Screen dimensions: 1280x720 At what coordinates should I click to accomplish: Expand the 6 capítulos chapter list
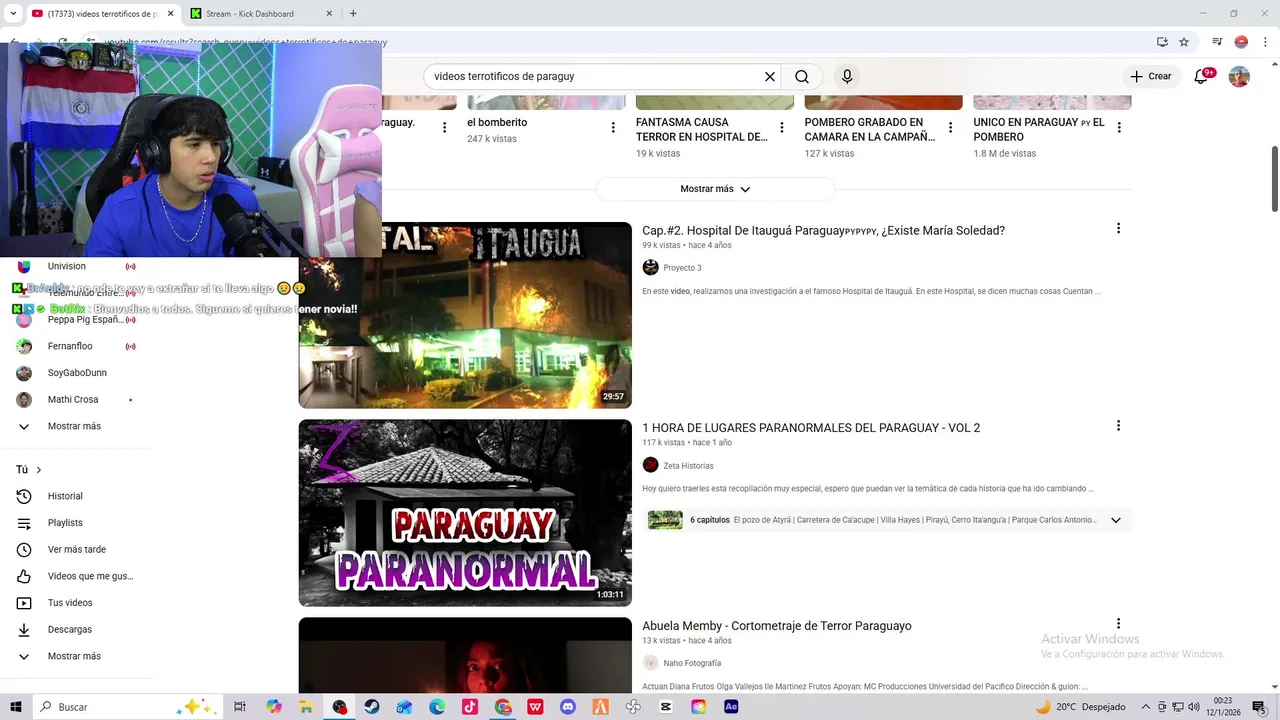(1115, 520)
